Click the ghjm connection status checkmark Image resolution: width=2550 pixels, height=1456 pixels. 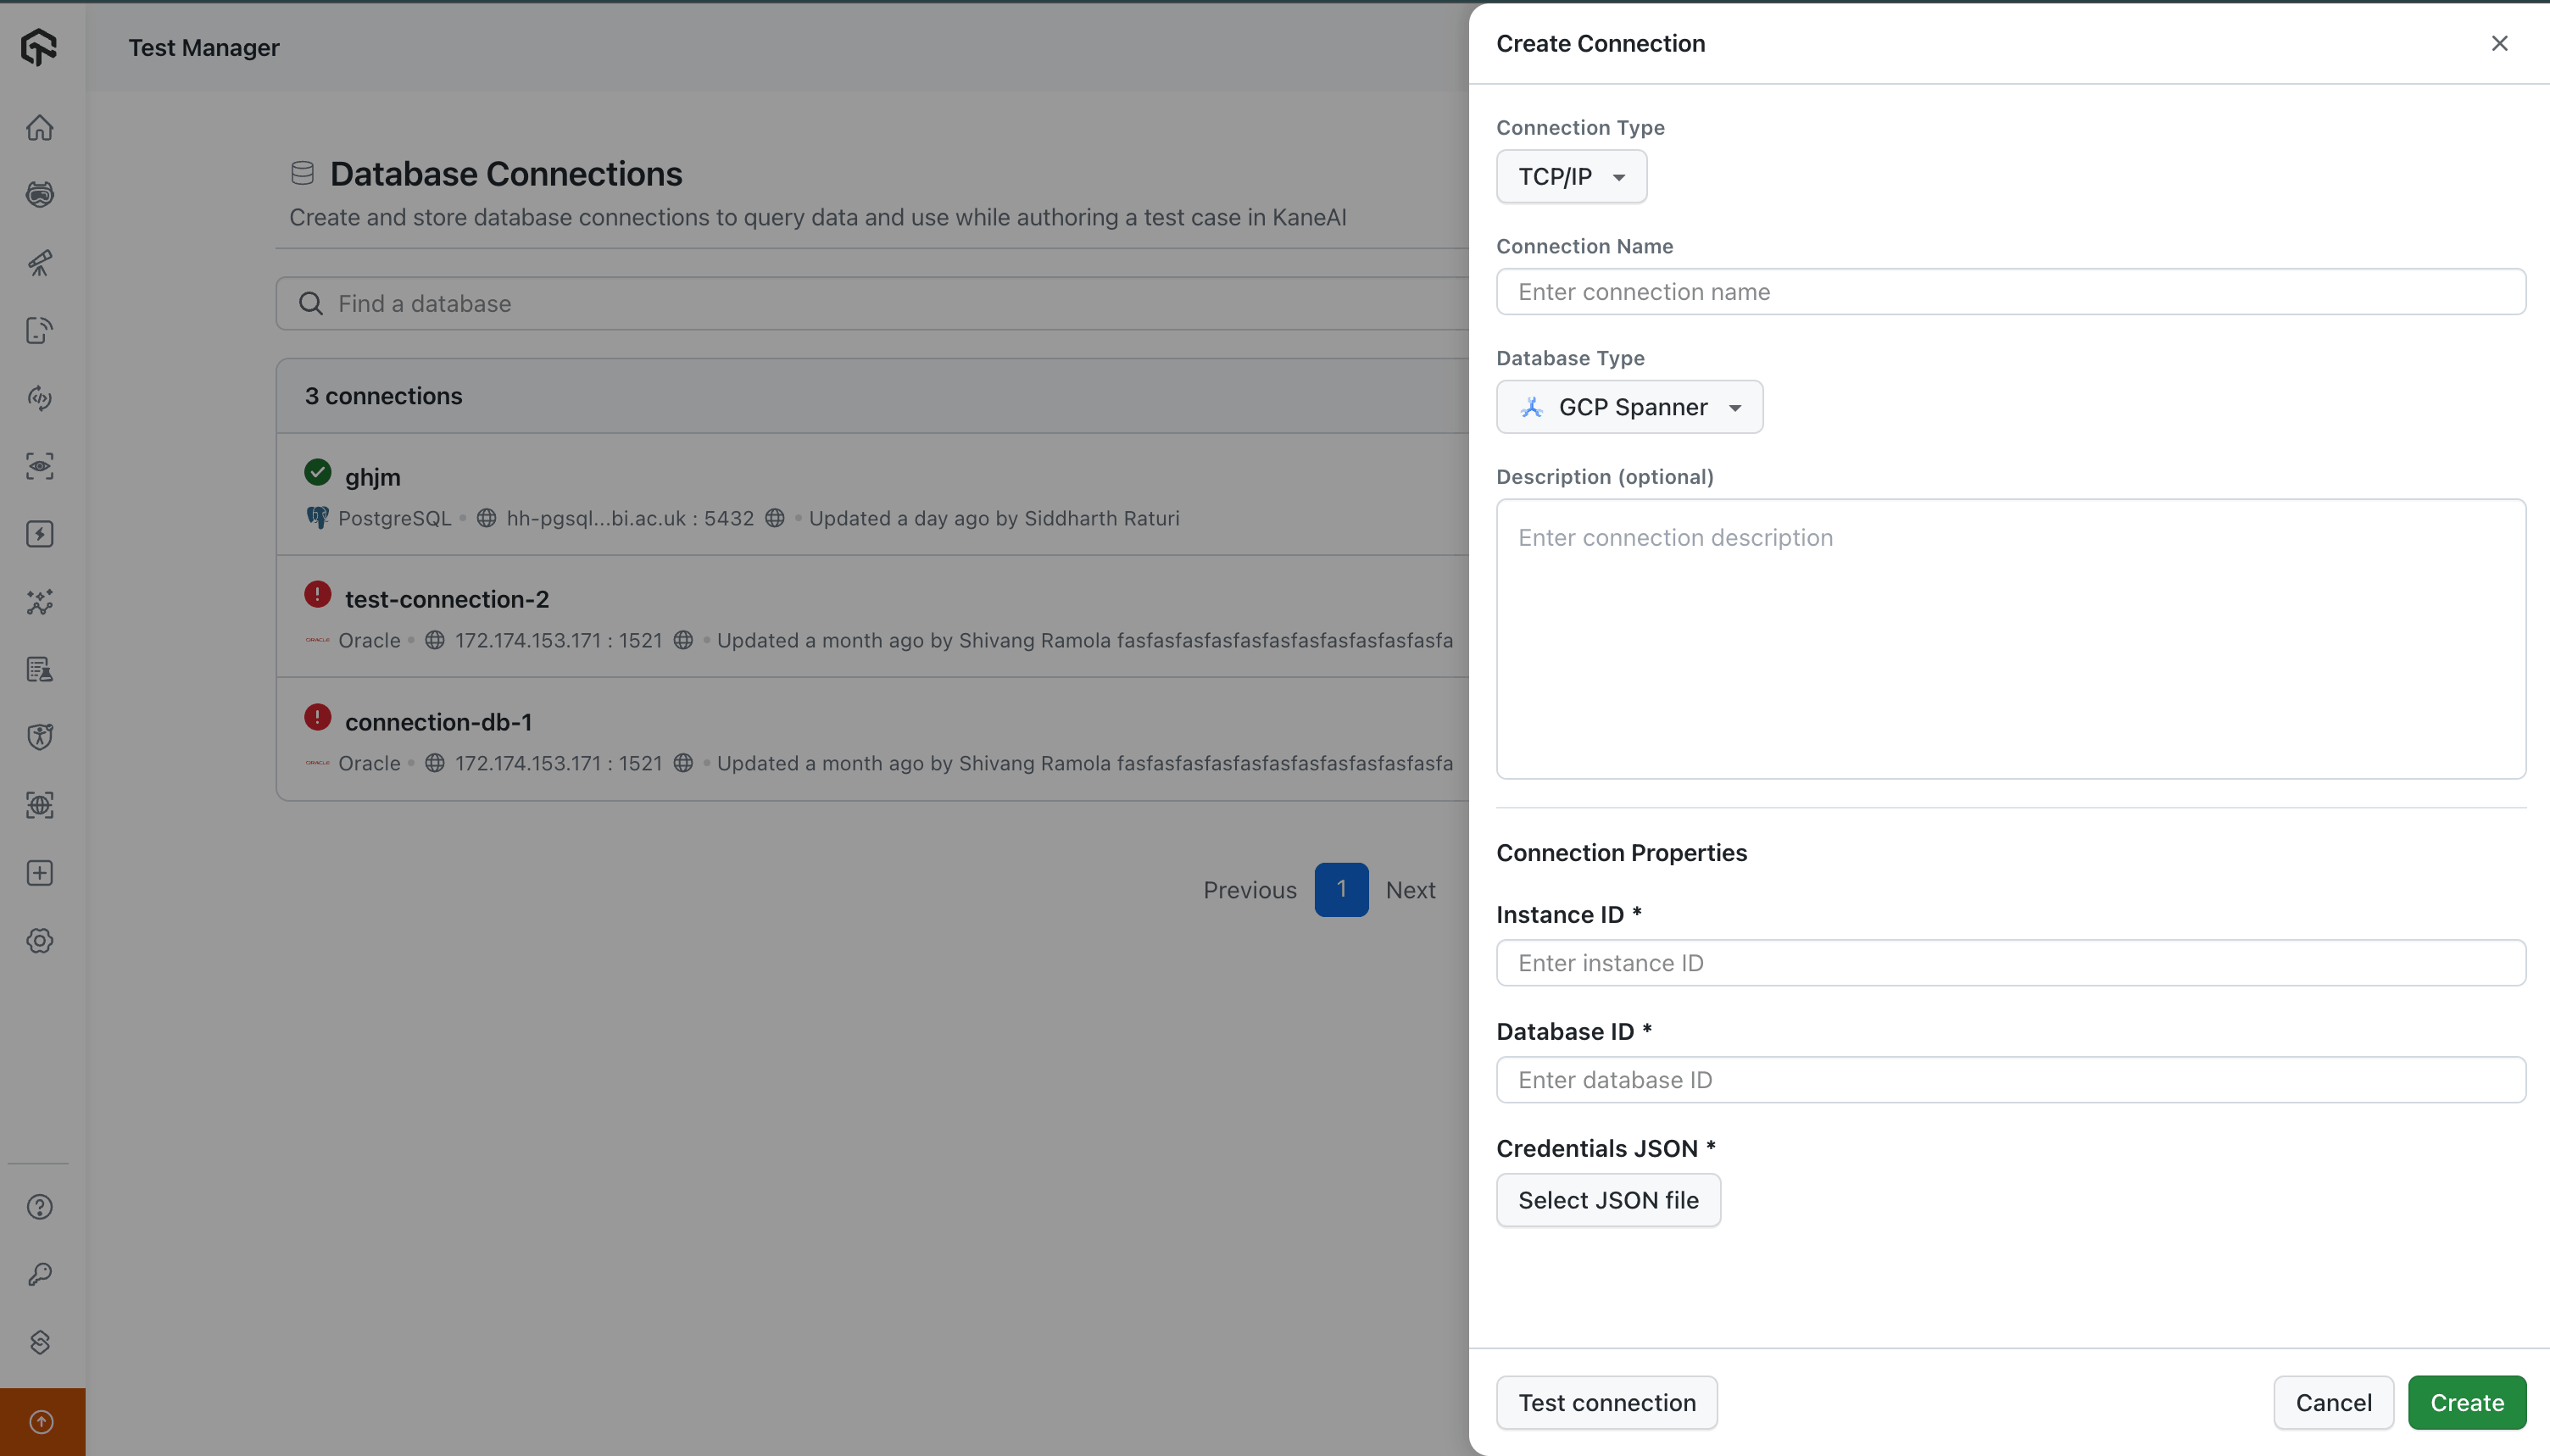tap(316, 471)
